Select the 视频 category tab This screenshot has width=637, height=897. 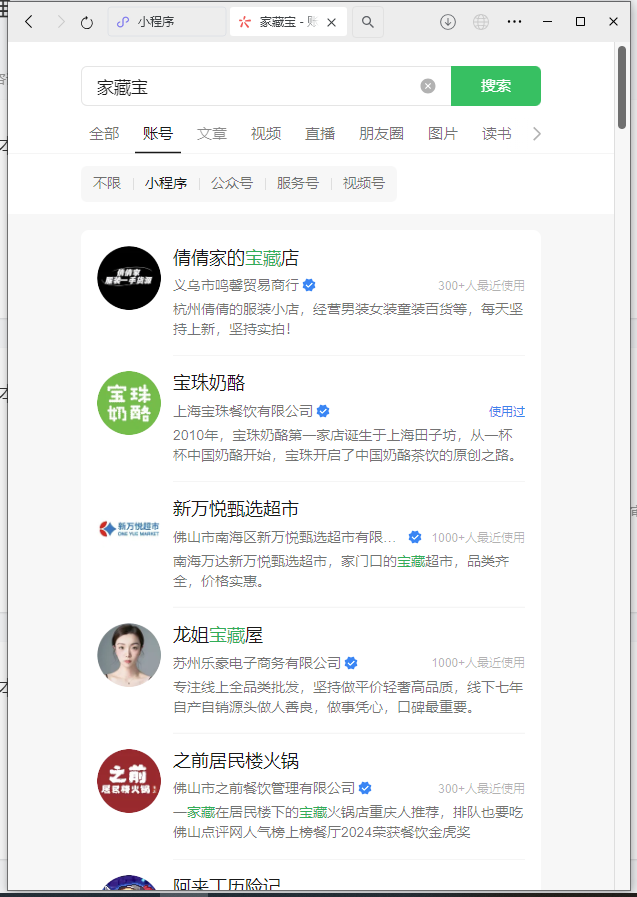pyautogui.click(x=266, y=134)
